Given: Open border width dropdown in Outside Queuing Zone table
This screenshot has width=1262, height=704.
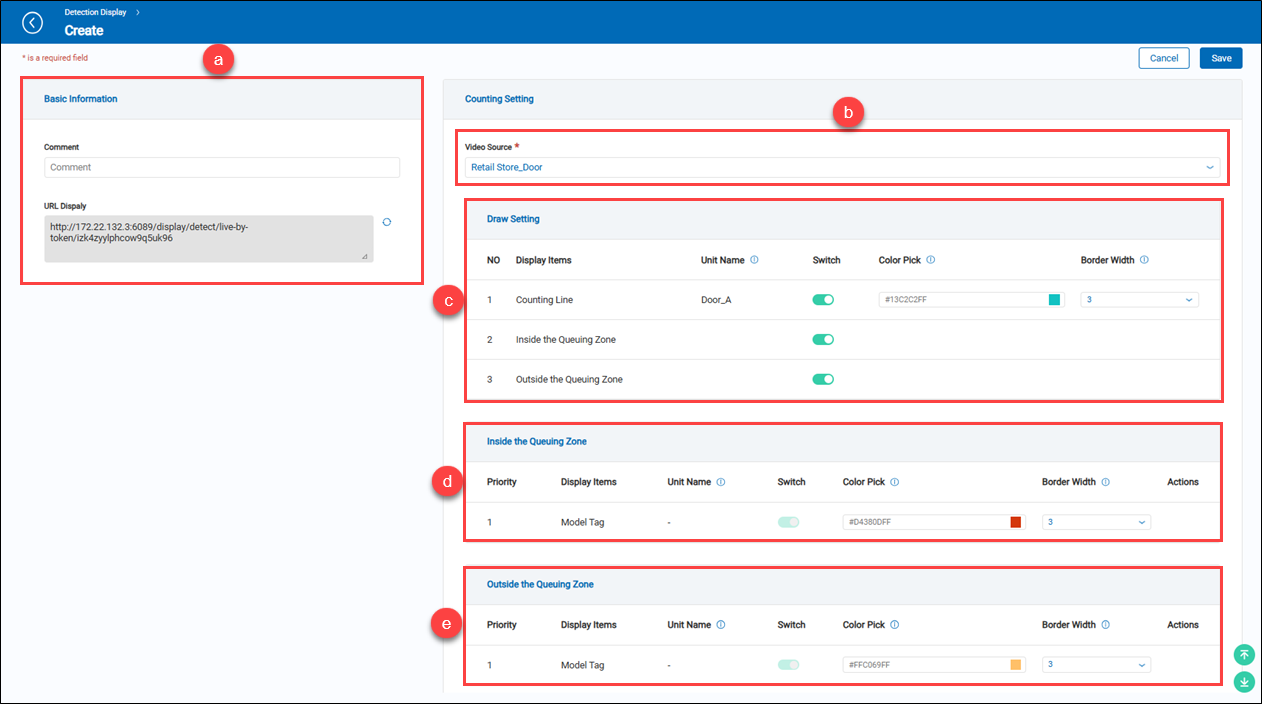Looking at the screenshot, I should click(x=1096, y=665).
